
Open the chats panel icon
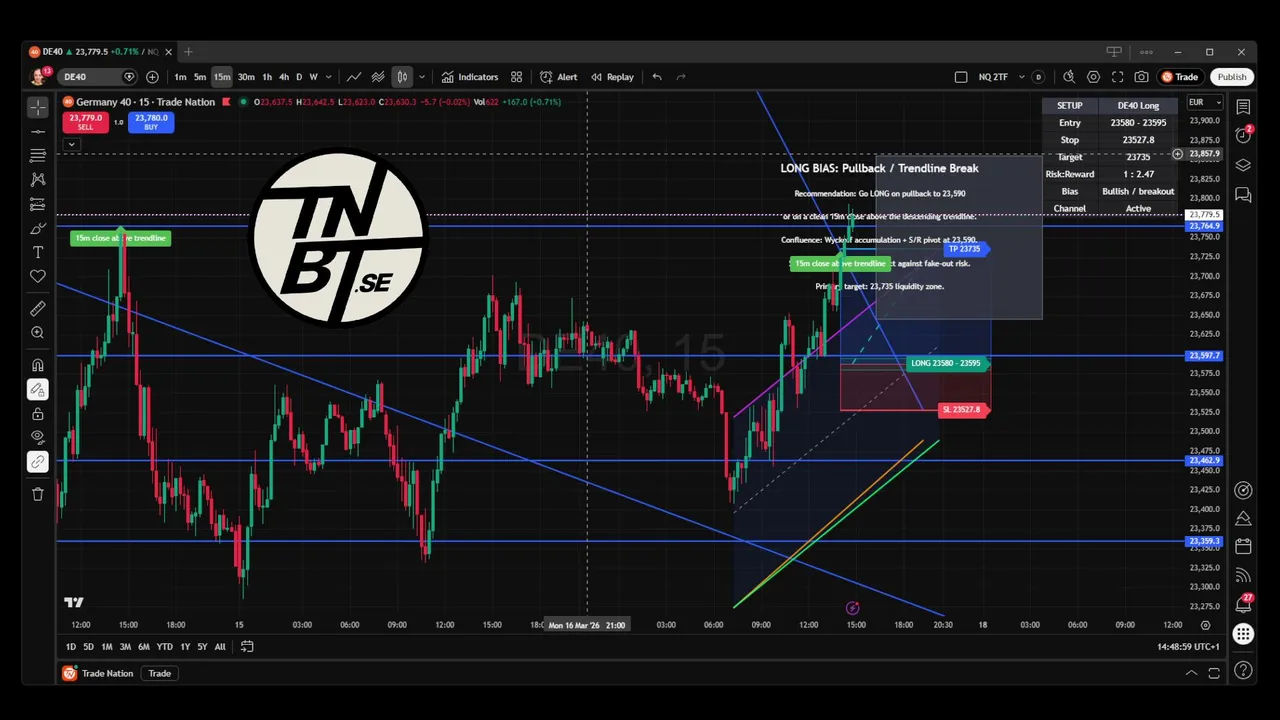pos(1243,195)
